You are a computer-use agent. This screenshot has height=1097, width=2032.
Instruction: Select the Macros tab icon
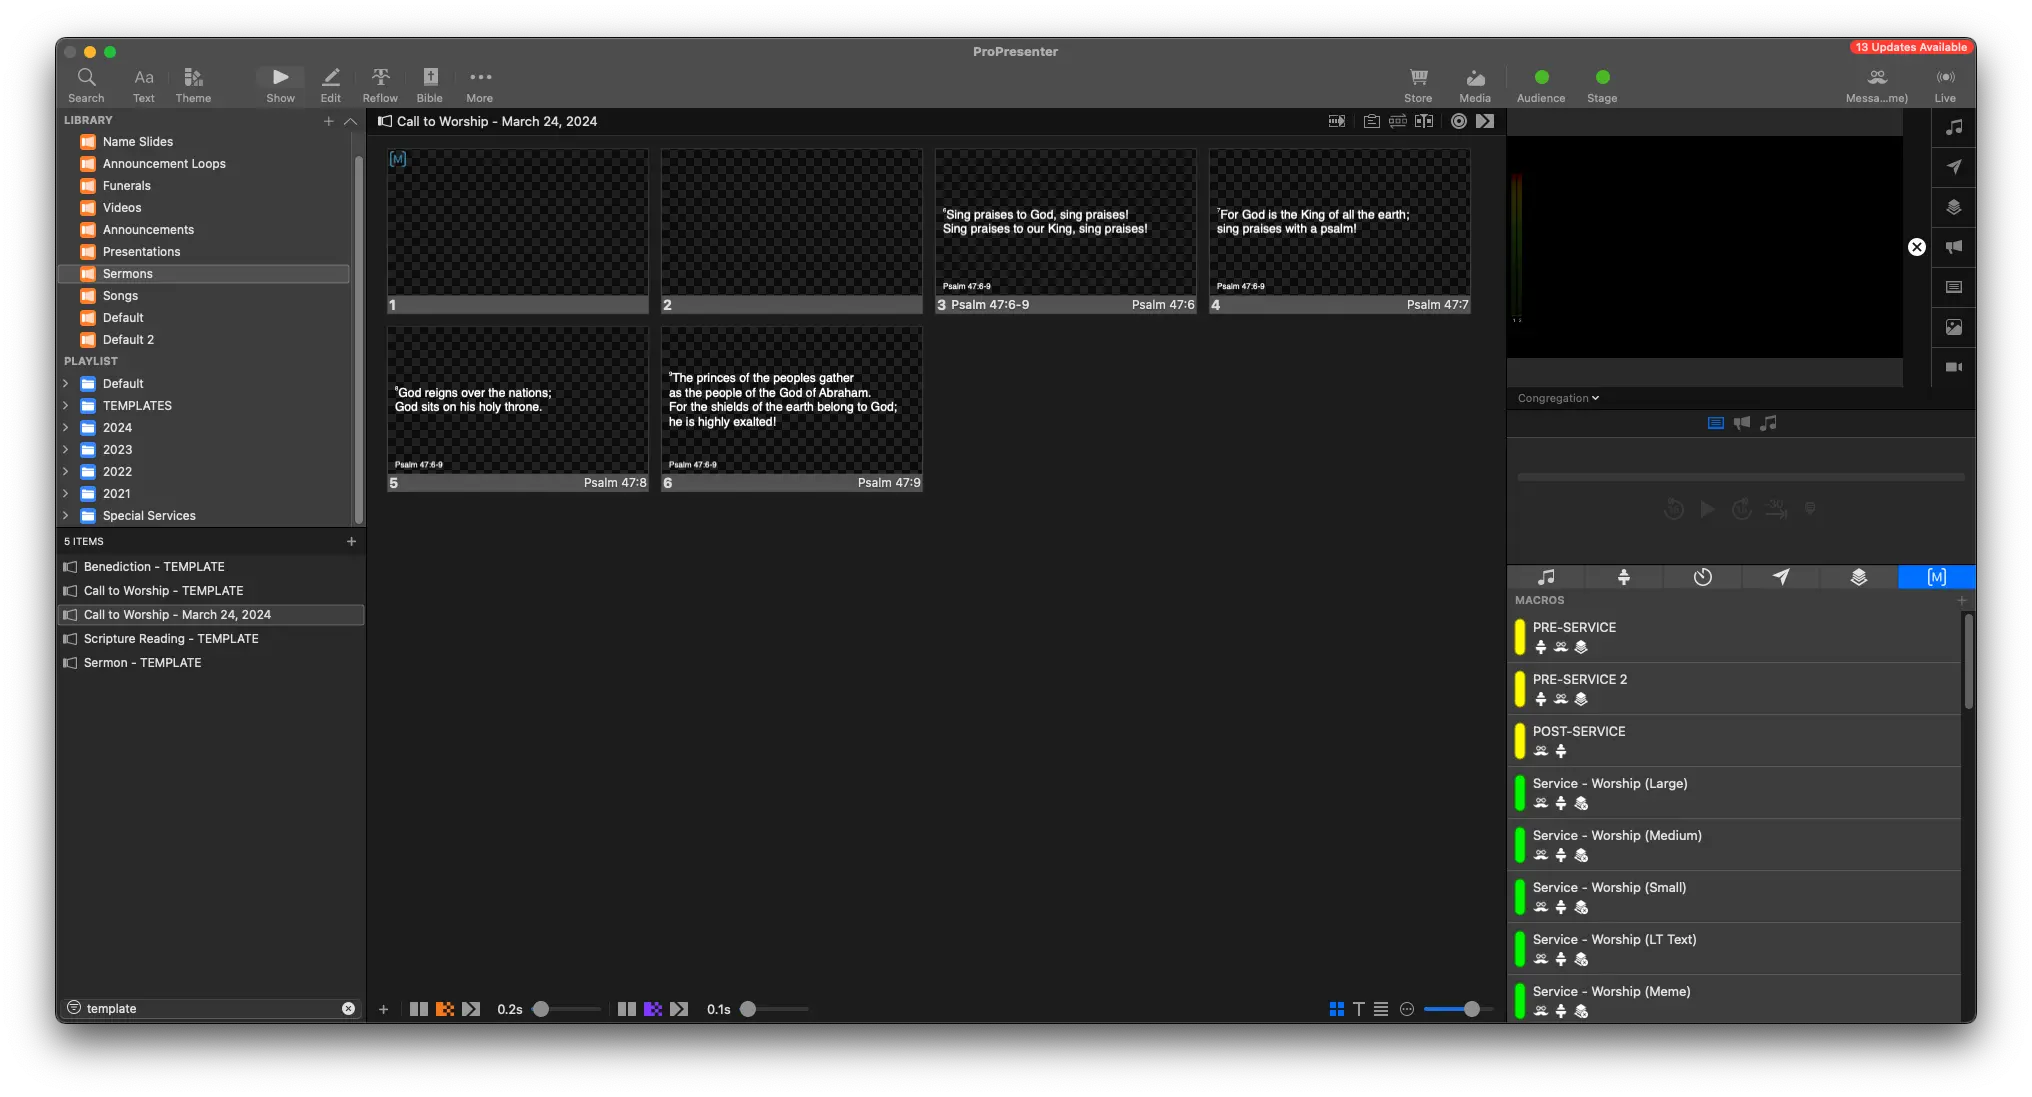pos(1936,577)
